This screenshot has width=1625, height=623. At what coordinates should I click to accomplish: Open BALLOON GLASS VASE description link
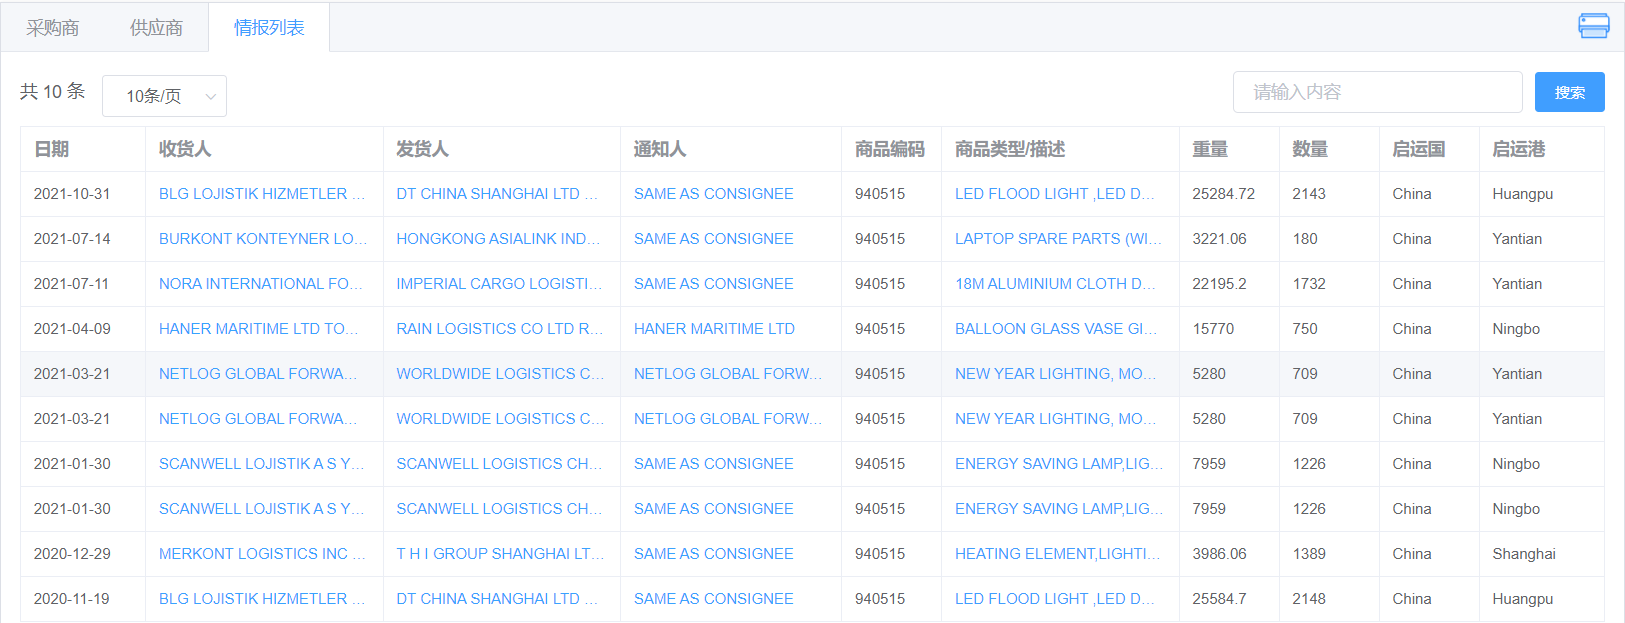1056,329
